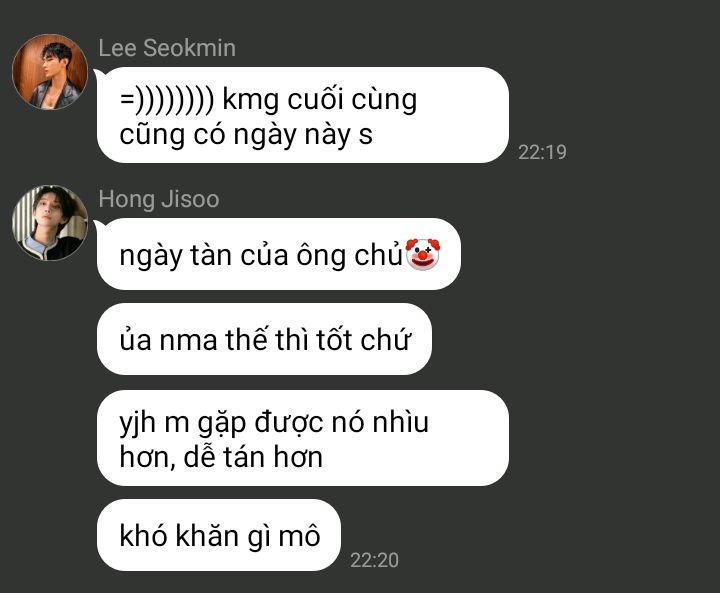Click the Lee Seokmin sender name
Screen dimensions: 720x593
[167, 48]
